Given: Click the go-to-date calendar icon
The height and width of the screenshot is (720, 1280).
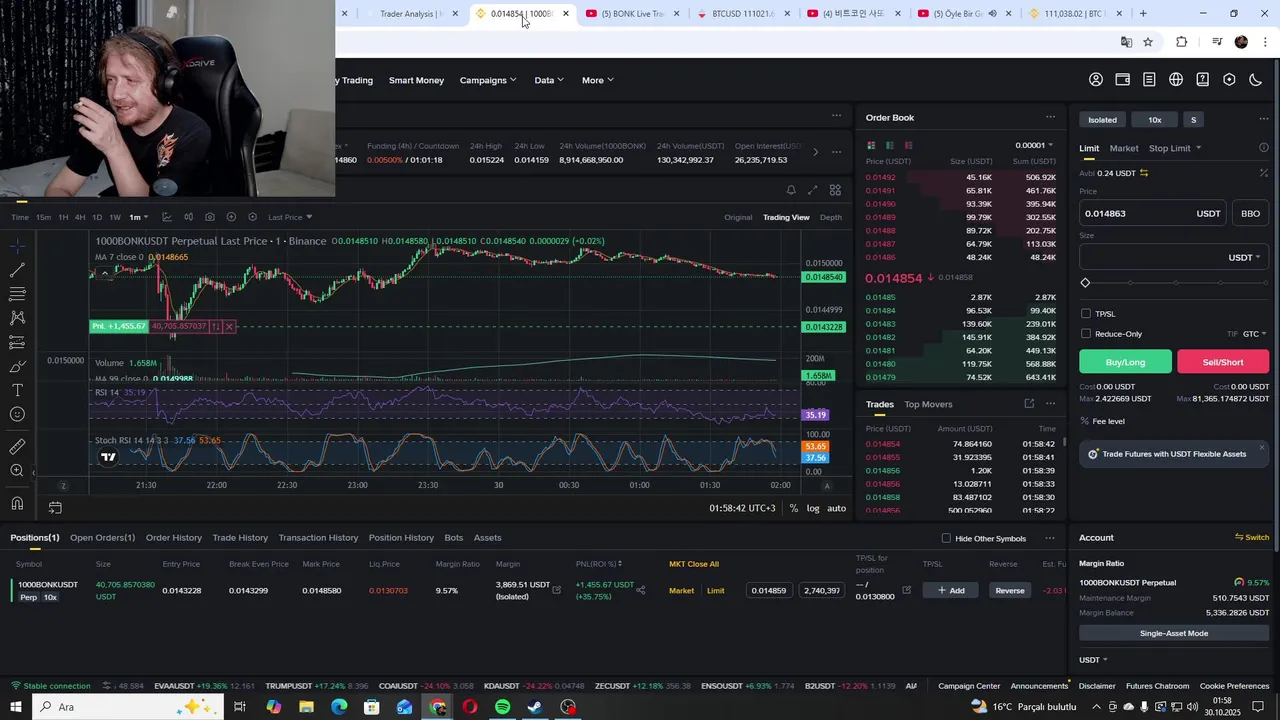Looking at the screenshot, I should [x=55, y=508].
